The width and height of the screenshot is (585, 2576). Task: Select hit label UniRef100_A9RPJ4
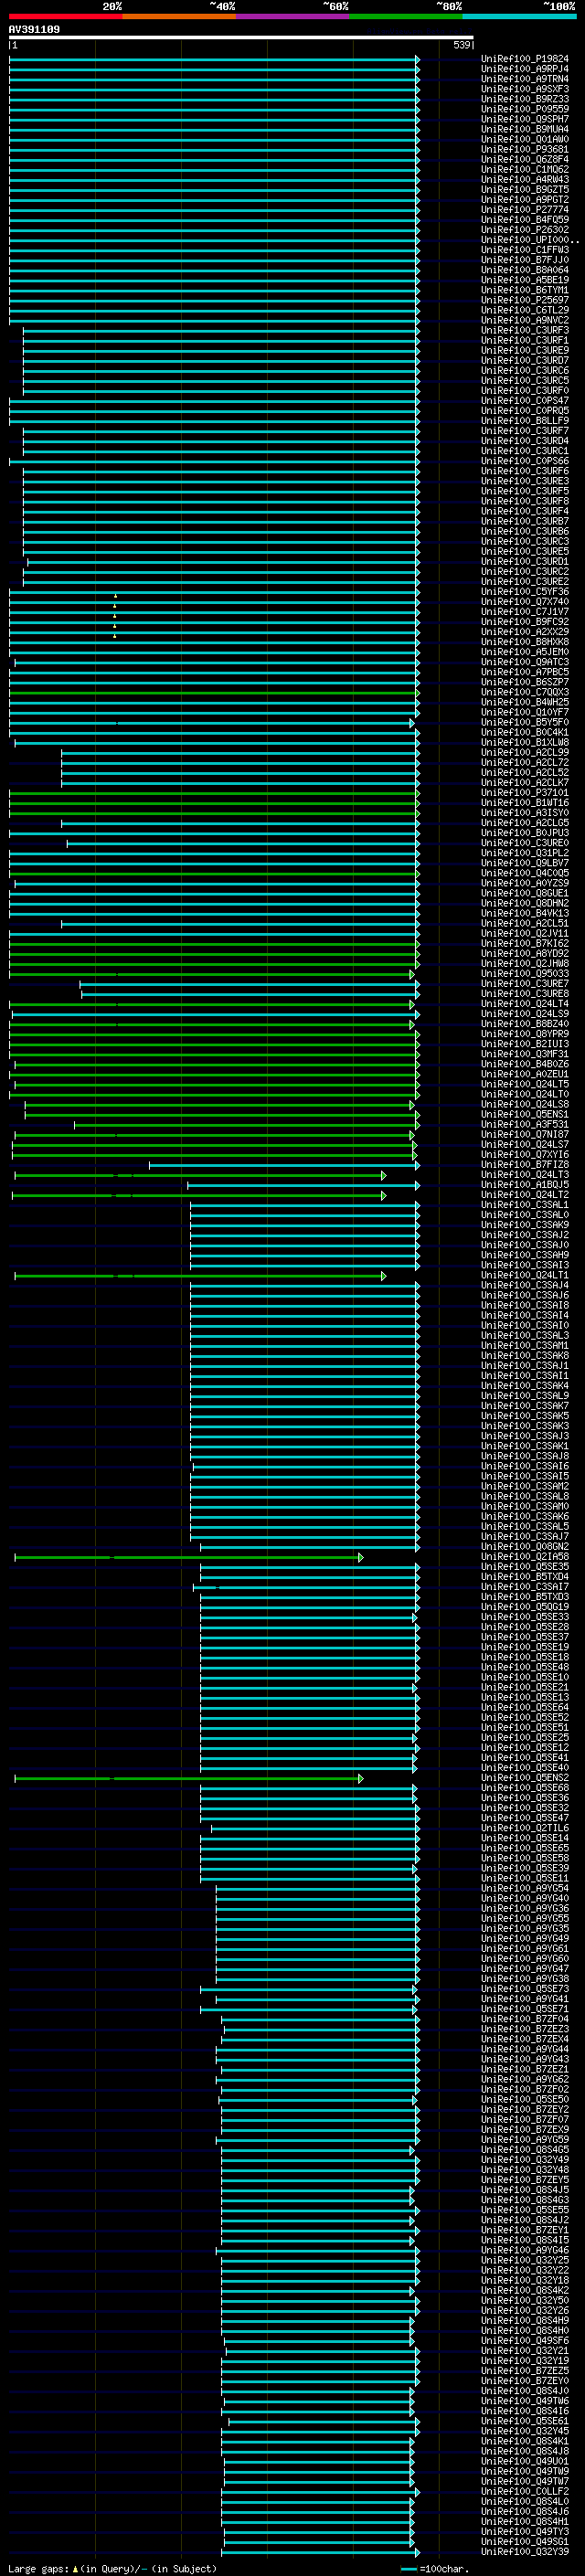pyautogui.click(x=525, y=69)
